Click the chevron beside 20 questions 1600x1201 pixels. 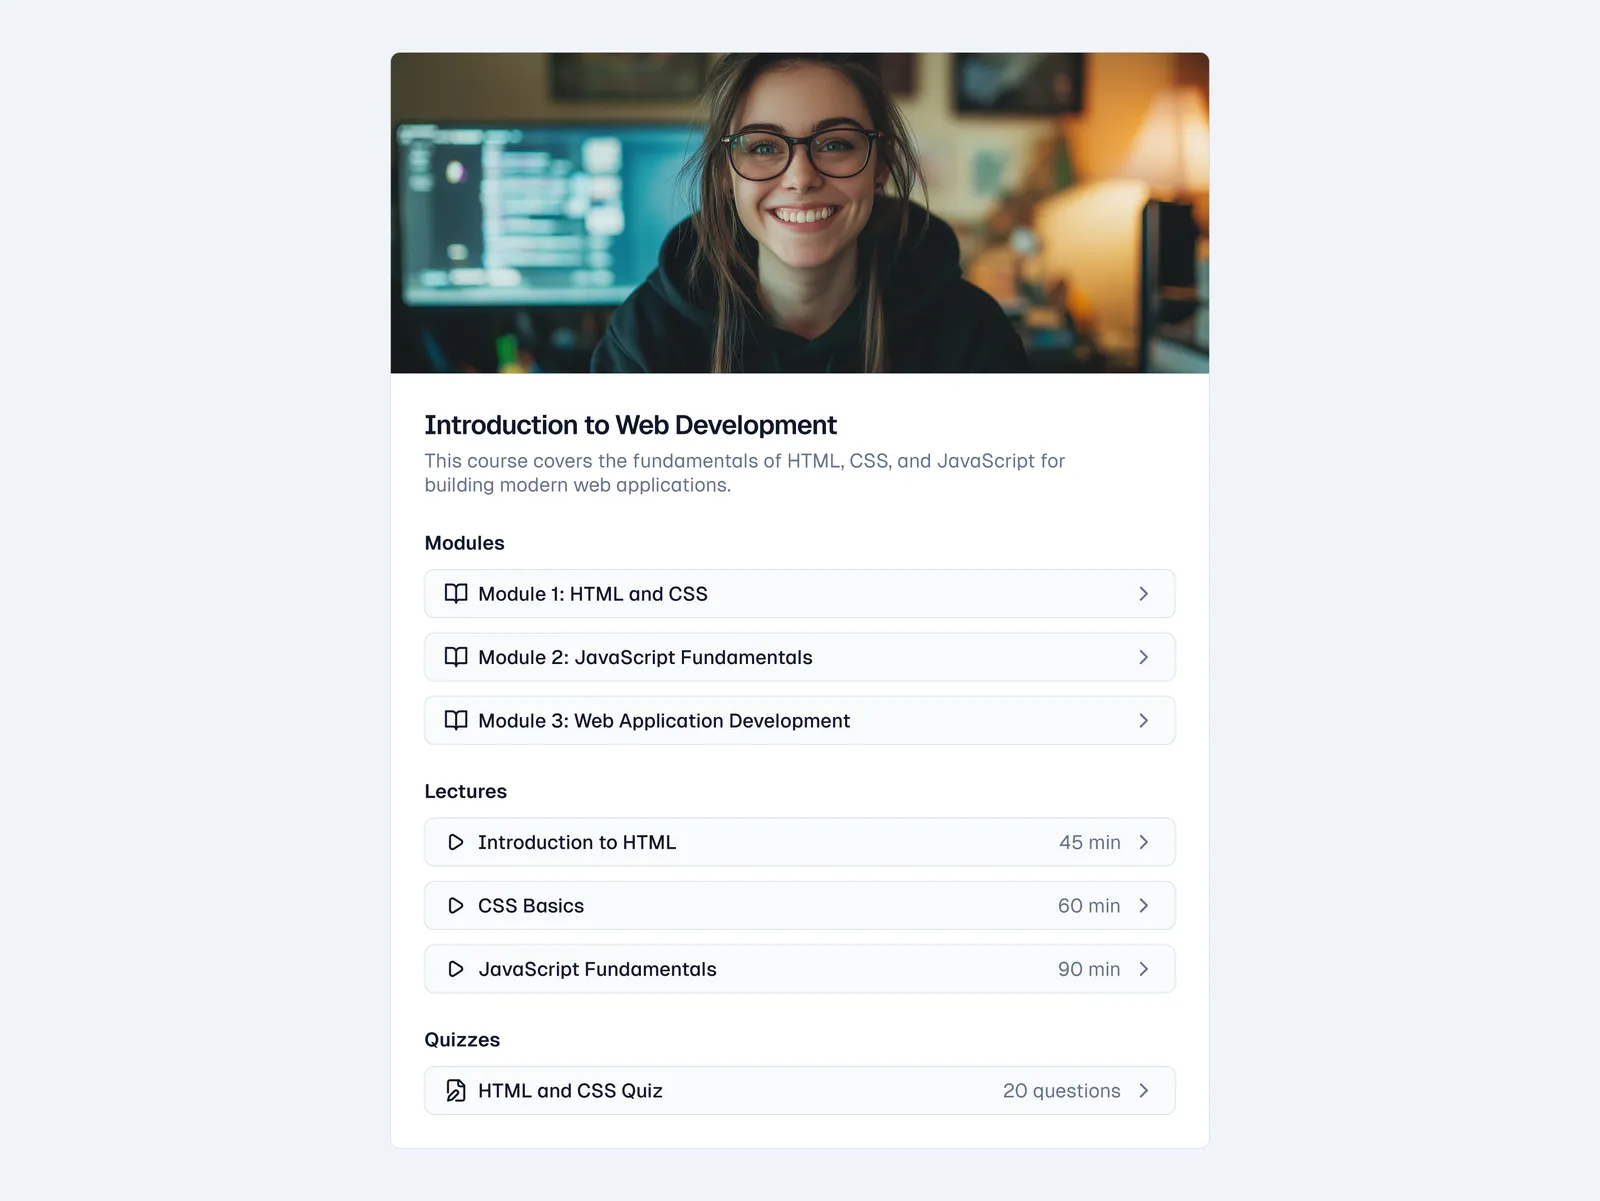click(x=1143, y=1091)
